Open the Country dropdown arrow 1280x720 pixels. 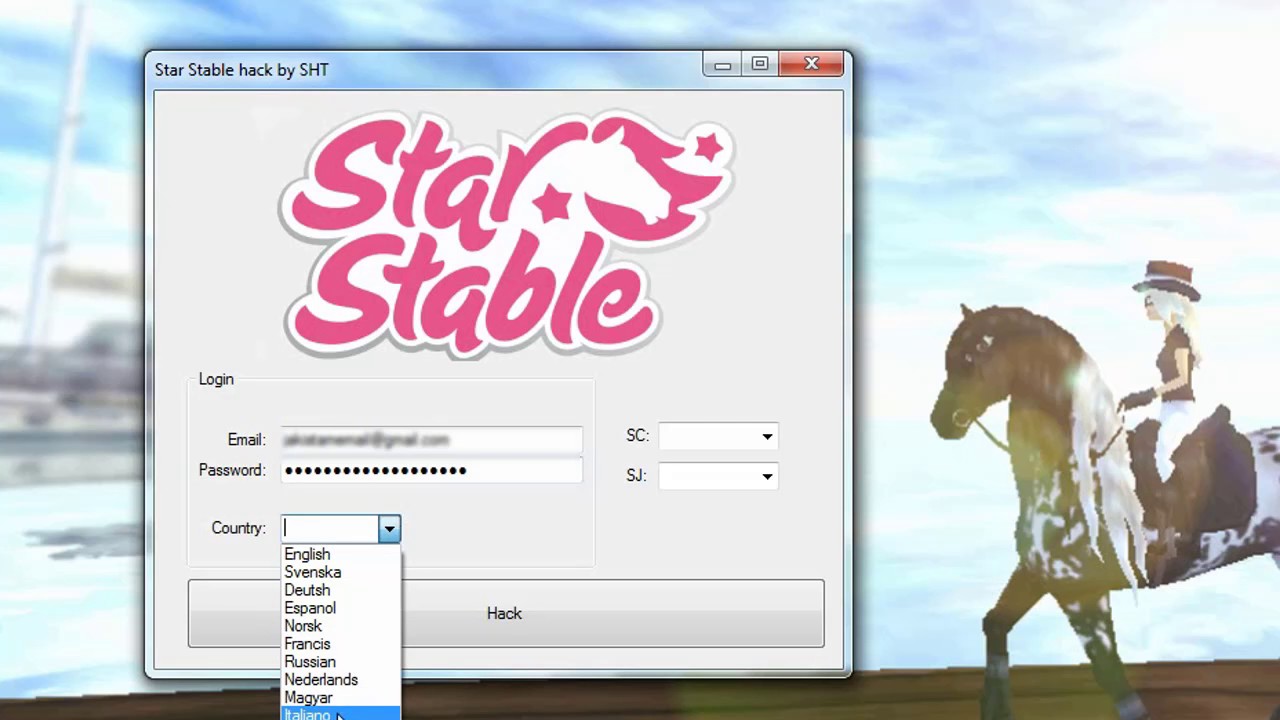coord(389,528)
